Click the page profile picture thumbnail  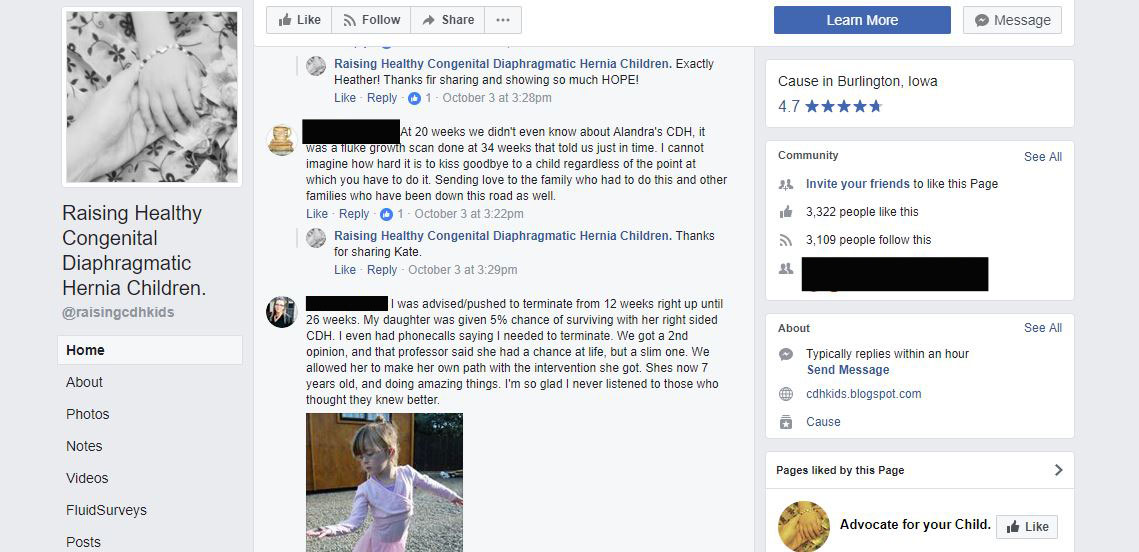[x=152, y=97]
